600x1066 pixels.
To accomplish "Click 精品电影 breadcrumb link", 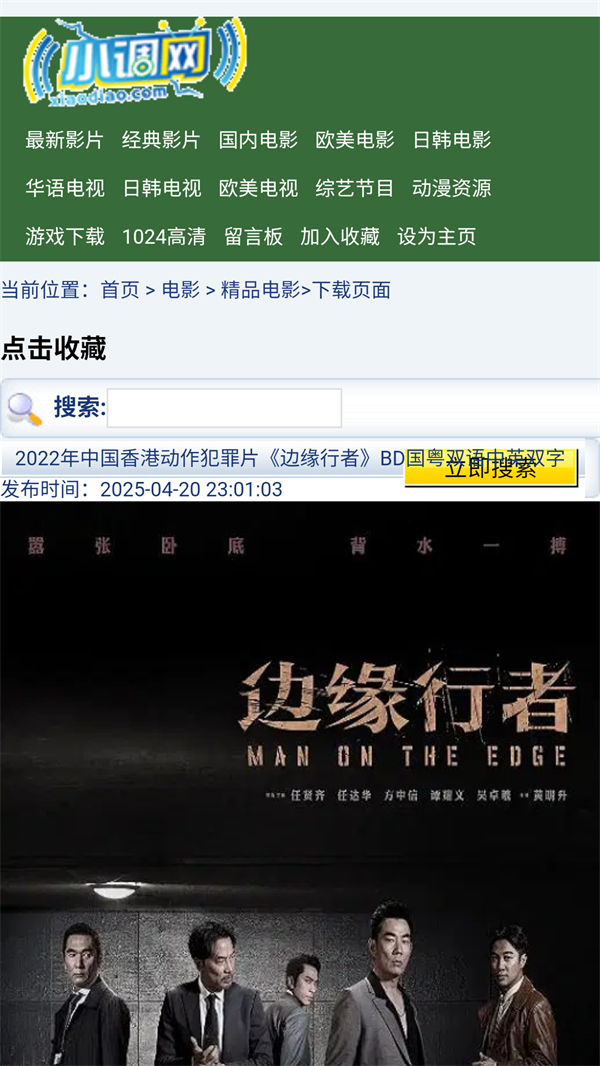I will tap(260, 290).
